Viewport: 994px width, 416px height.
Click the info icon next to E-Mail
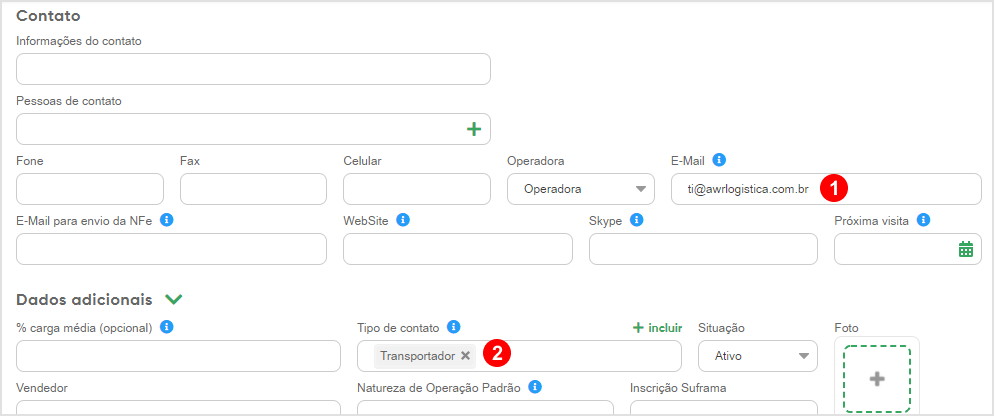click(x=719, y=160)
